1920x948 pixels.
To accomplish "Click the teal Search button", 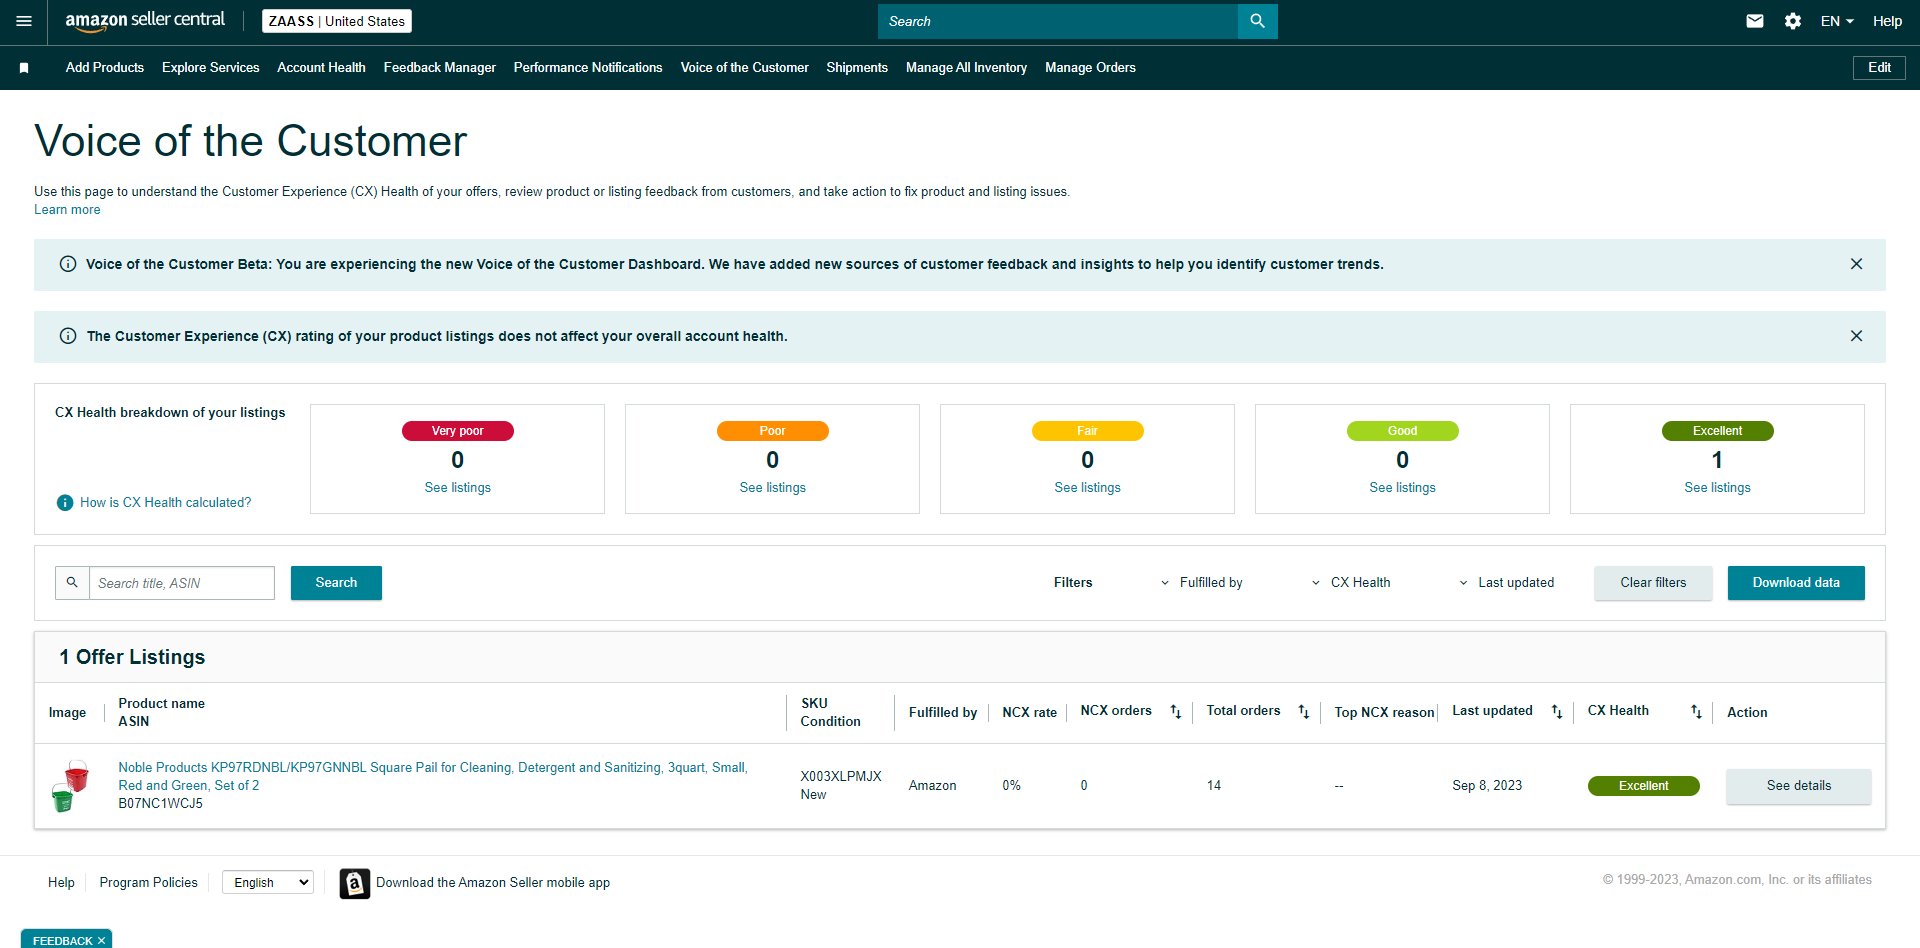I will click(336, 583).
